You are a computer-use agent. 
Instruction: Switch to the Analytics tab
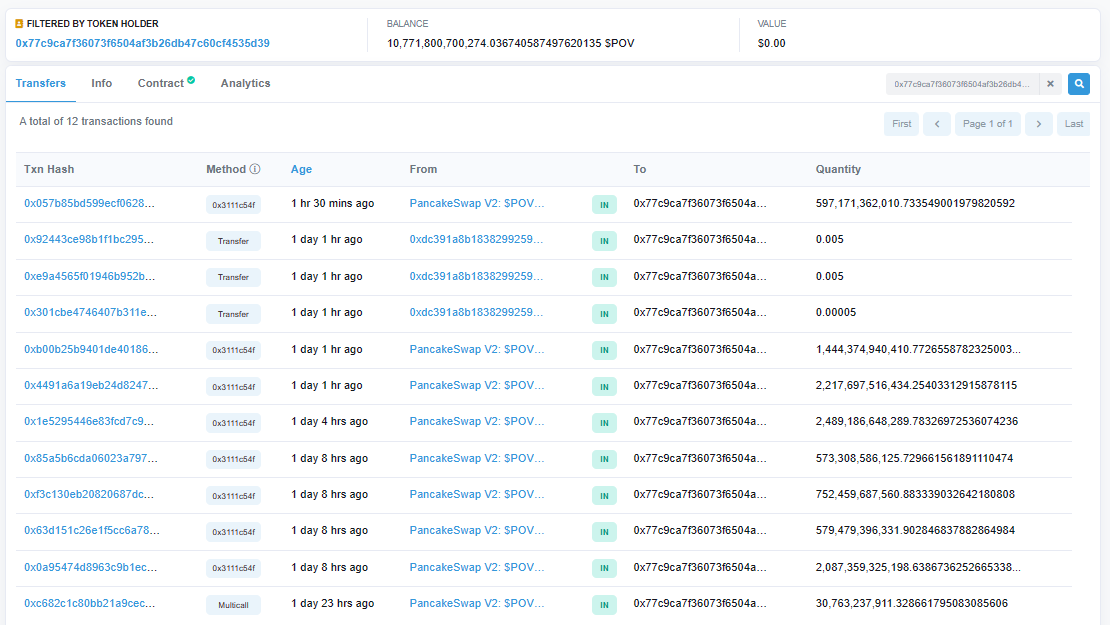coord(245,83)
